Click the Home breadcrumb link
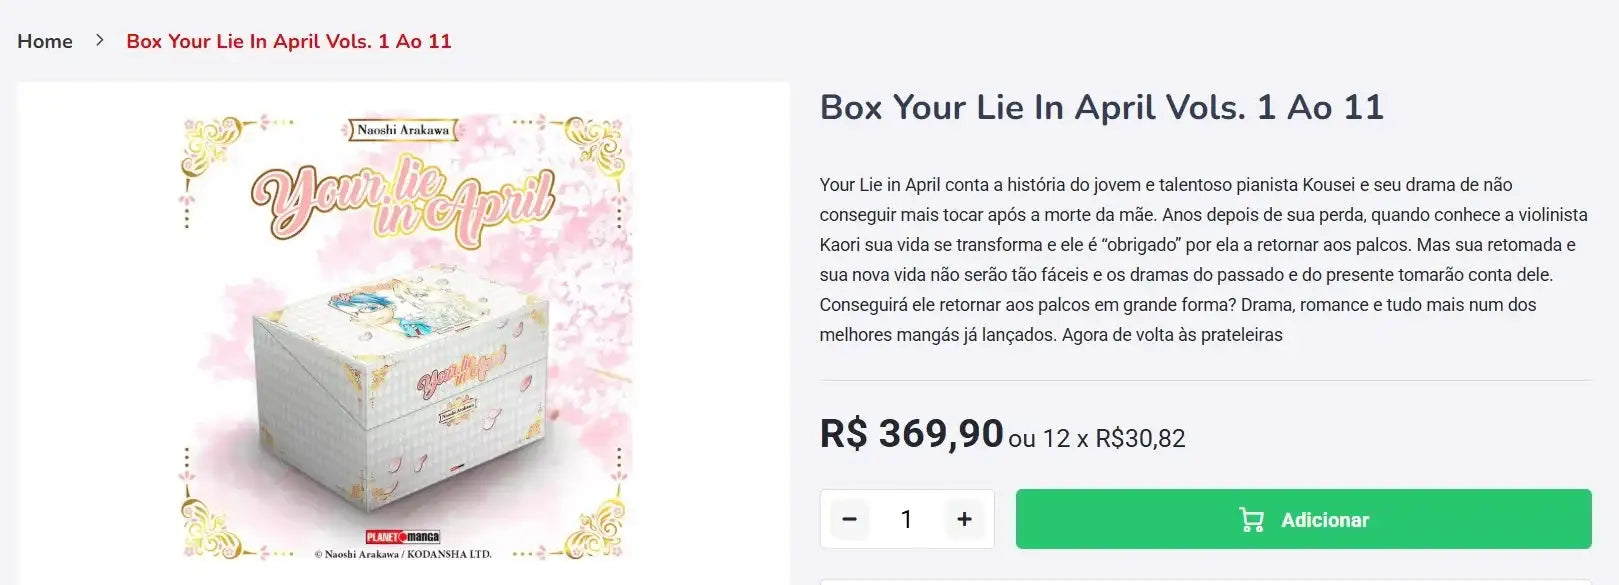Viewport: 1619px width, 585px height. pyautogui.click(x=45, y=41)
